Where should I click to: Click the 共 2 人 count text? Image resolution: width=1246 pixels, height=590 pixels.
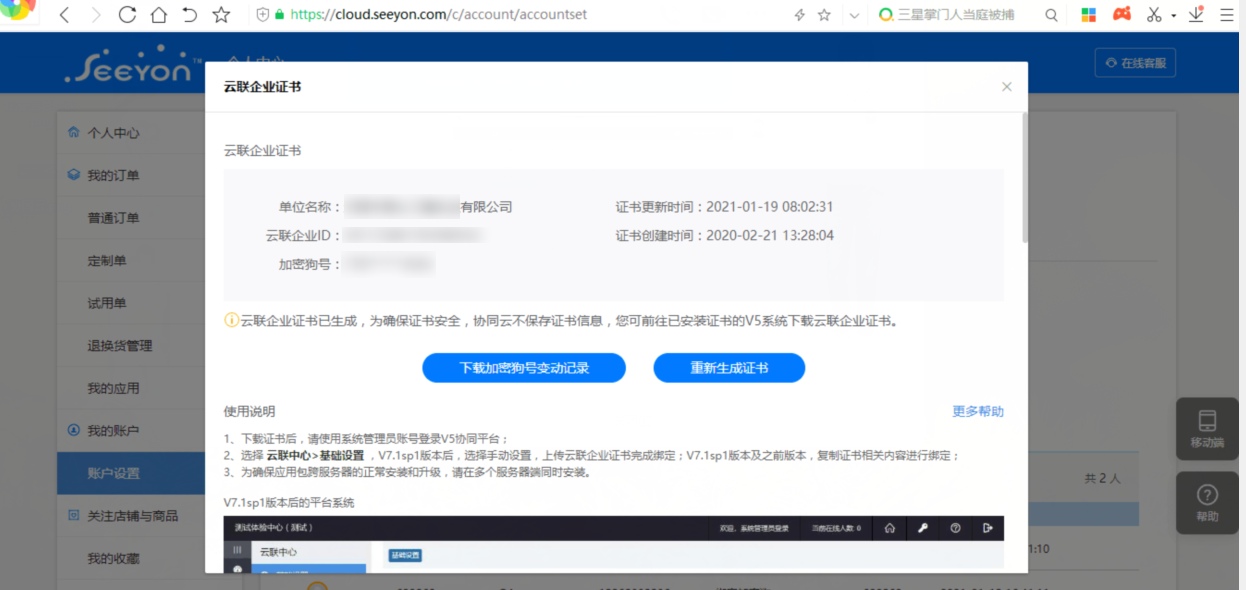pos(1105,480)
